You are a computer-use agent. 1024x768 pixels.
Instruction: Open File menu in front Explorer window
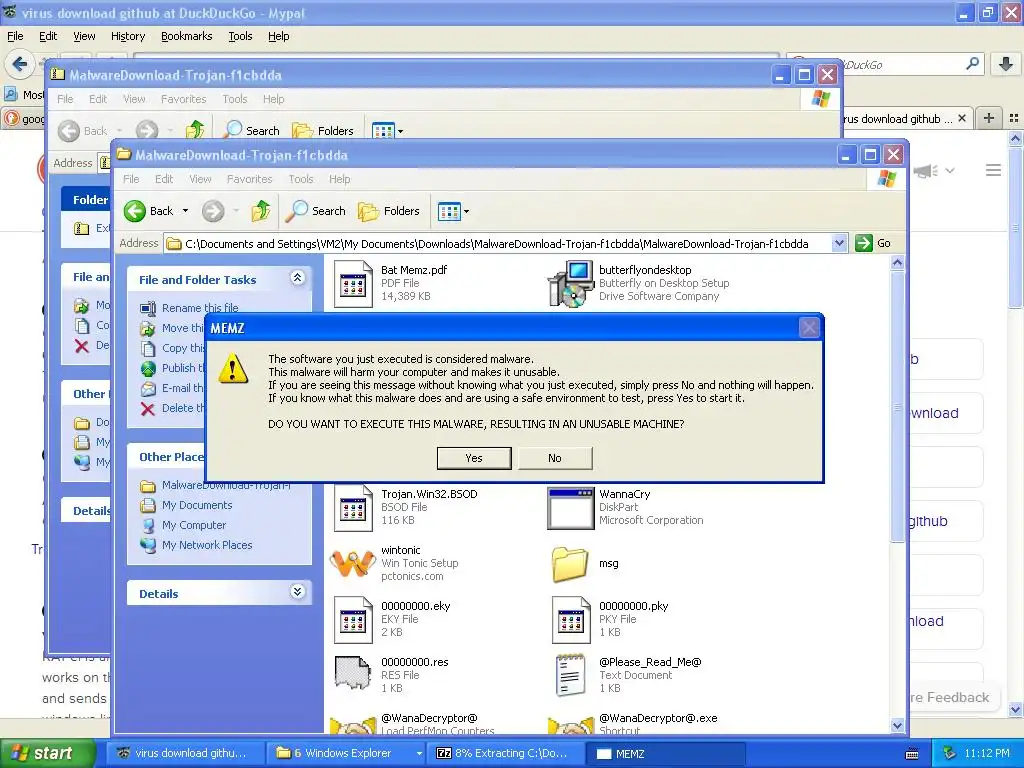[x=131, y=179]
